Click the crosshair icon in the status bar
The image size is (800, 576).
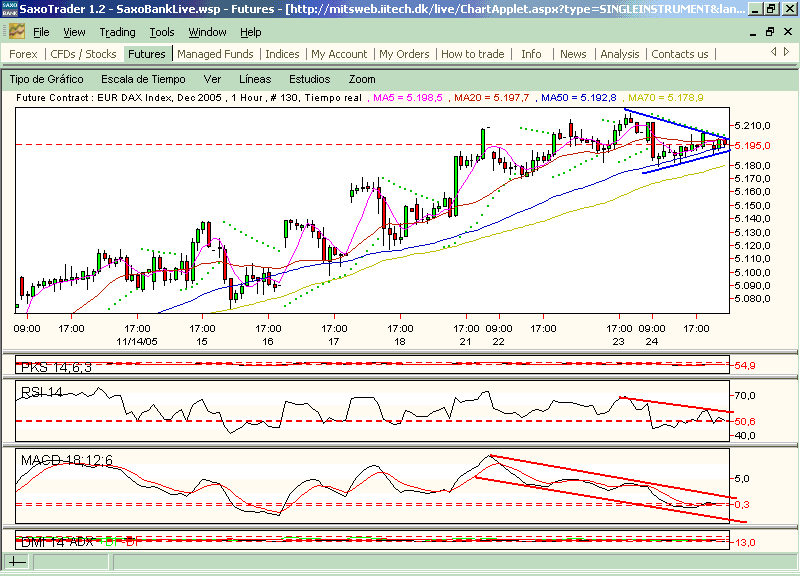pyautogui.click(x=17, y=562)
